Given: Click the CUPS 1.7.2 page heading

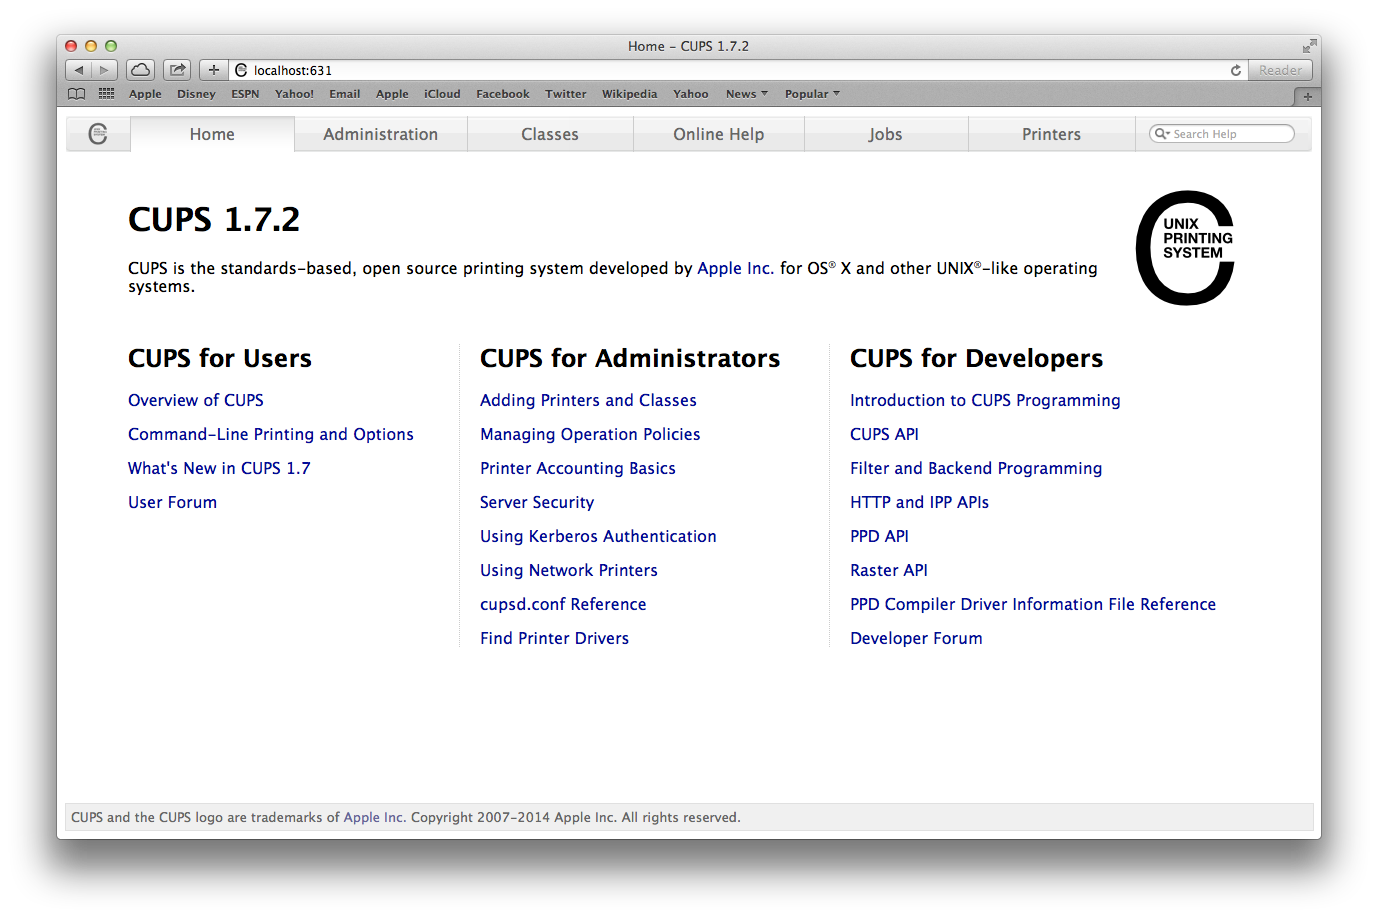Looking at the screenshot, I should [214, 219].
